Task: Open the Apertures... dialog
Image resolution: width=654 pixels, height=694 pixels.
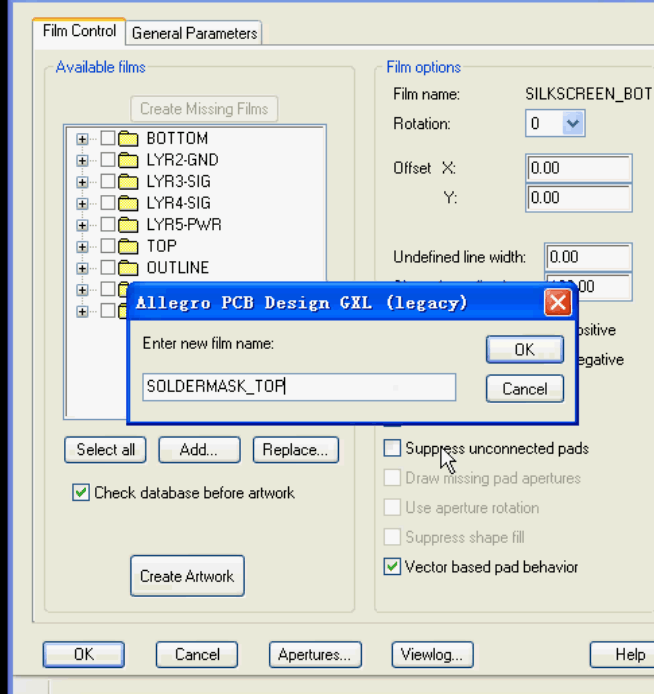Action: [x=315, y=654]
